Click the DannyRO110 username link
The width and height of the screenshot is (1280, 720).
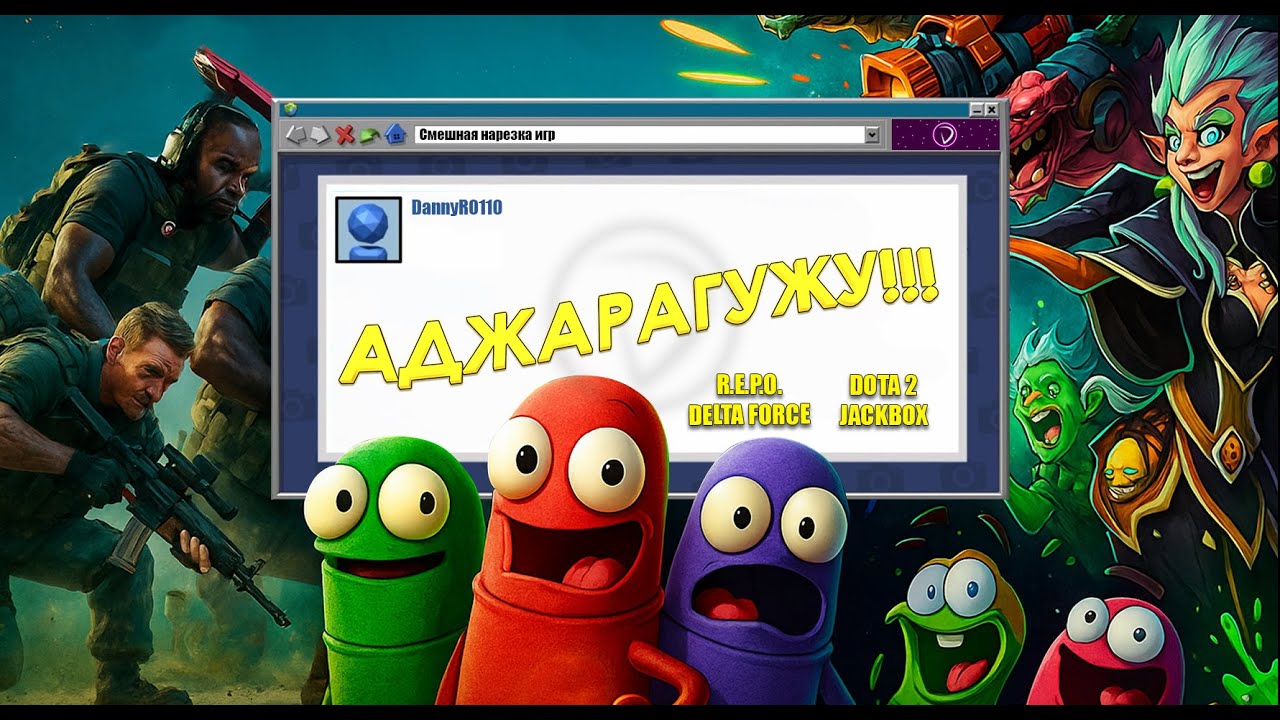[x=457, y=208]
